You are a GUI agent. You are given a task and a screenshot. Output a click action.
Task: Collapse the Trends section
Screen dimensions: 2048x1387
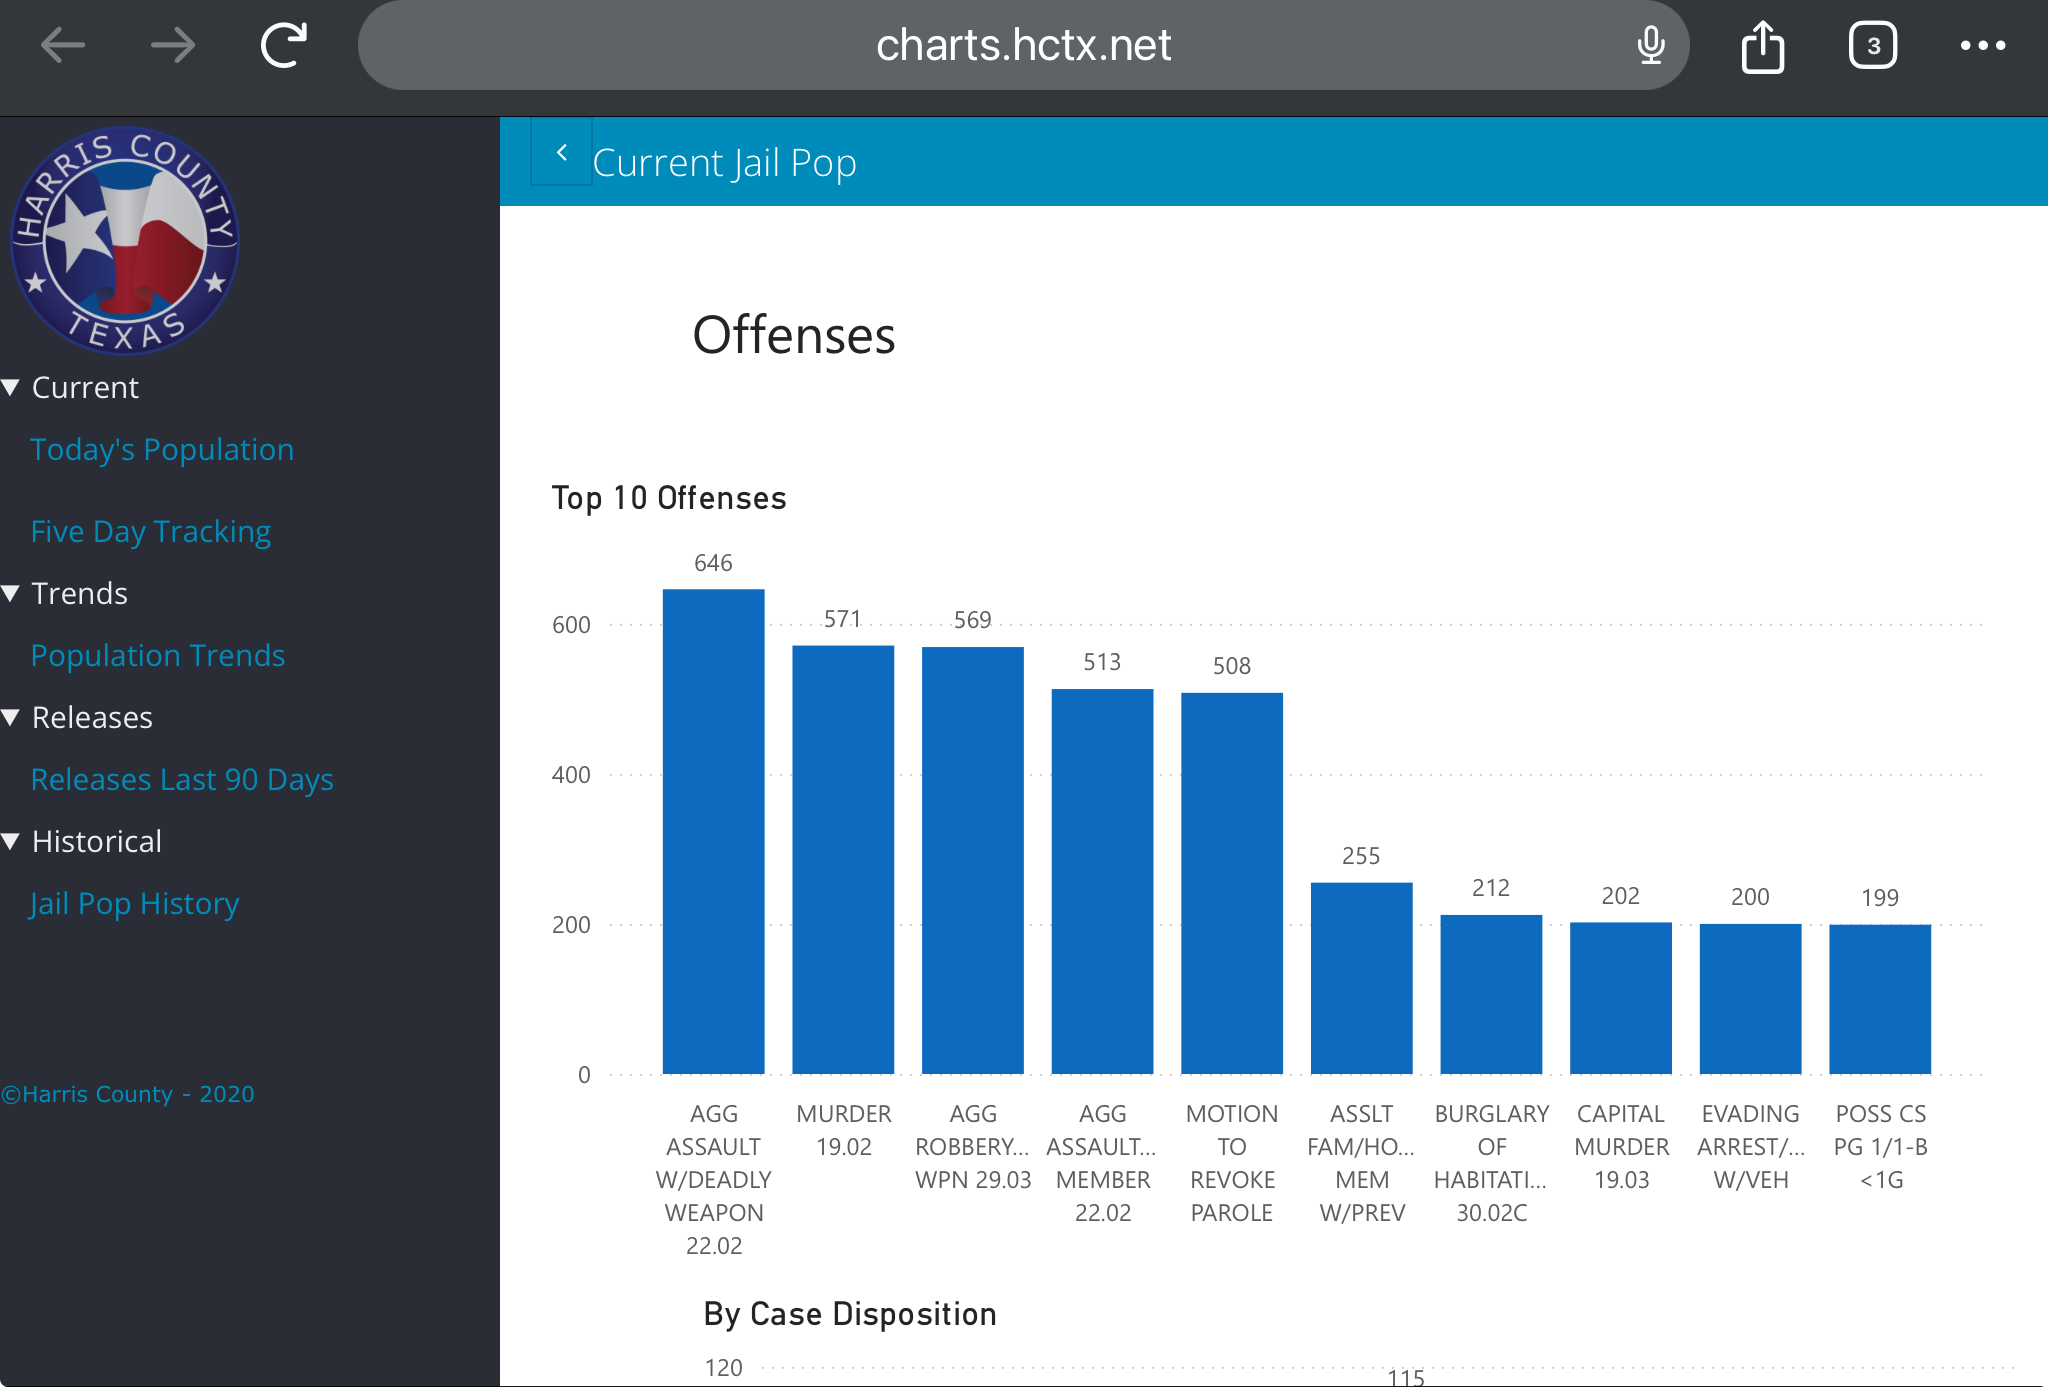12,593
